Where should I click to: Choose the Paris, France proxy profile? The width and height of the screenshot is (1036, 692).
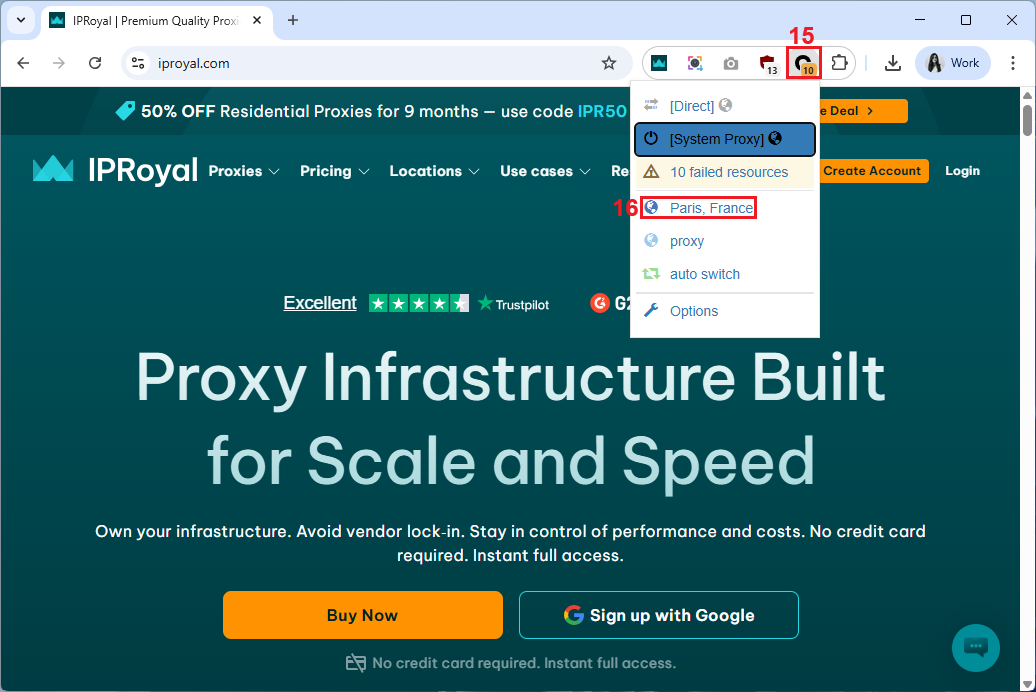pos(711,208)
